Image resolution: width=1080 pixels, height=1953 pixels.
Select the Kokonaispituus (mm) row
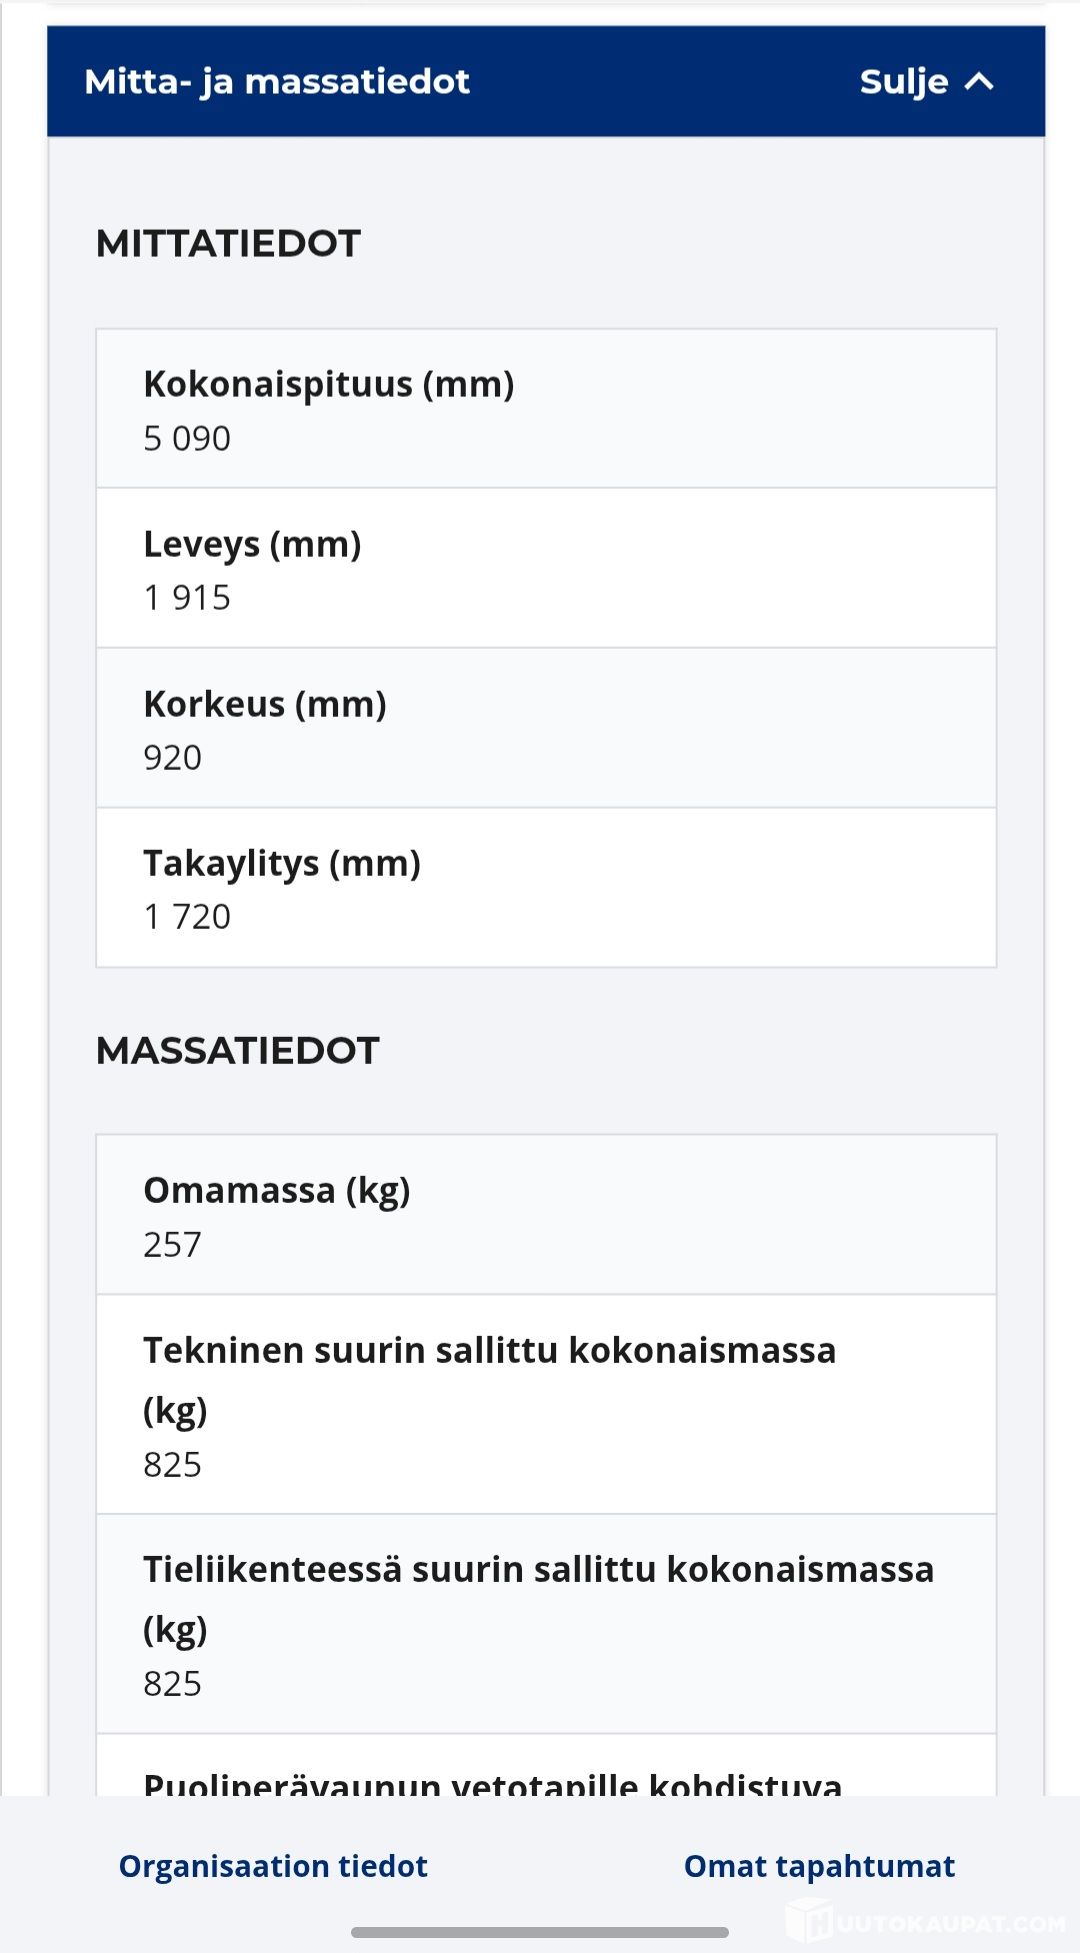[546, 409]
